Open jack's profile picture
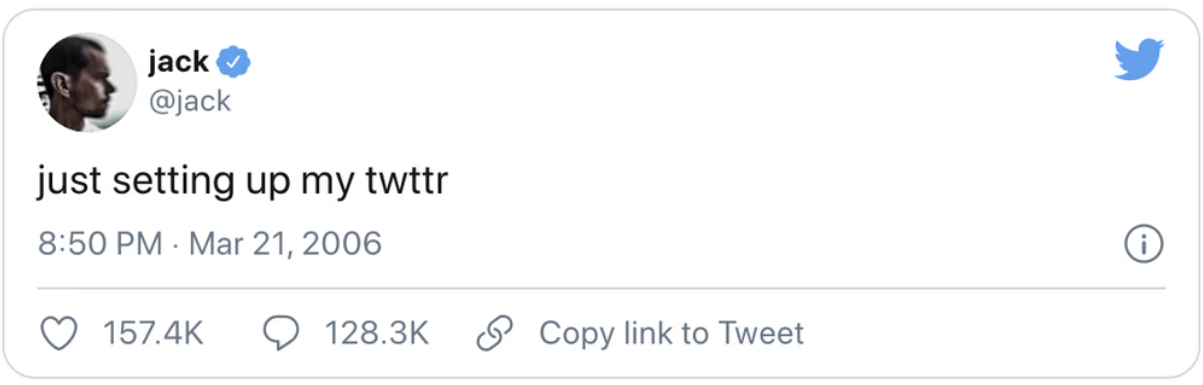Image resolution: width=1203 pixels, height=385 pixels. tap(87, 82)
